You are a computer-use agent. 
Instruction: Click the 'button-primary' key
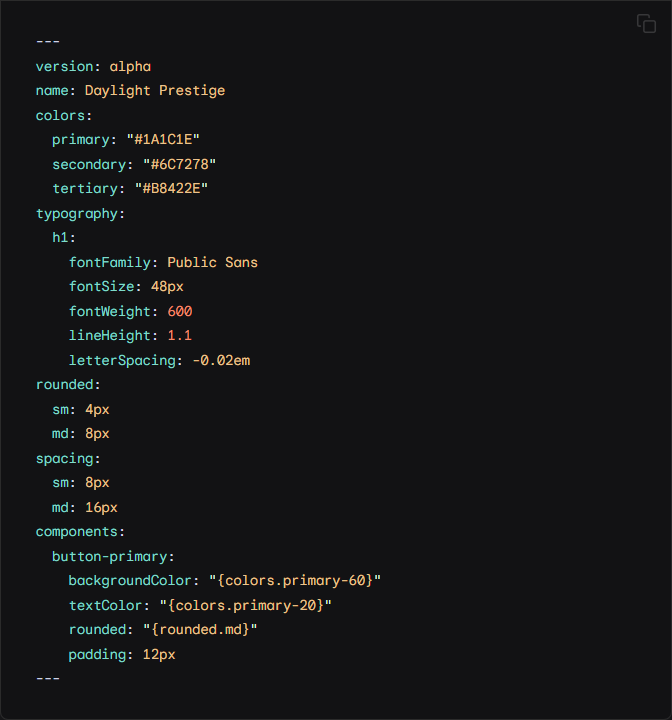[110, 557]
